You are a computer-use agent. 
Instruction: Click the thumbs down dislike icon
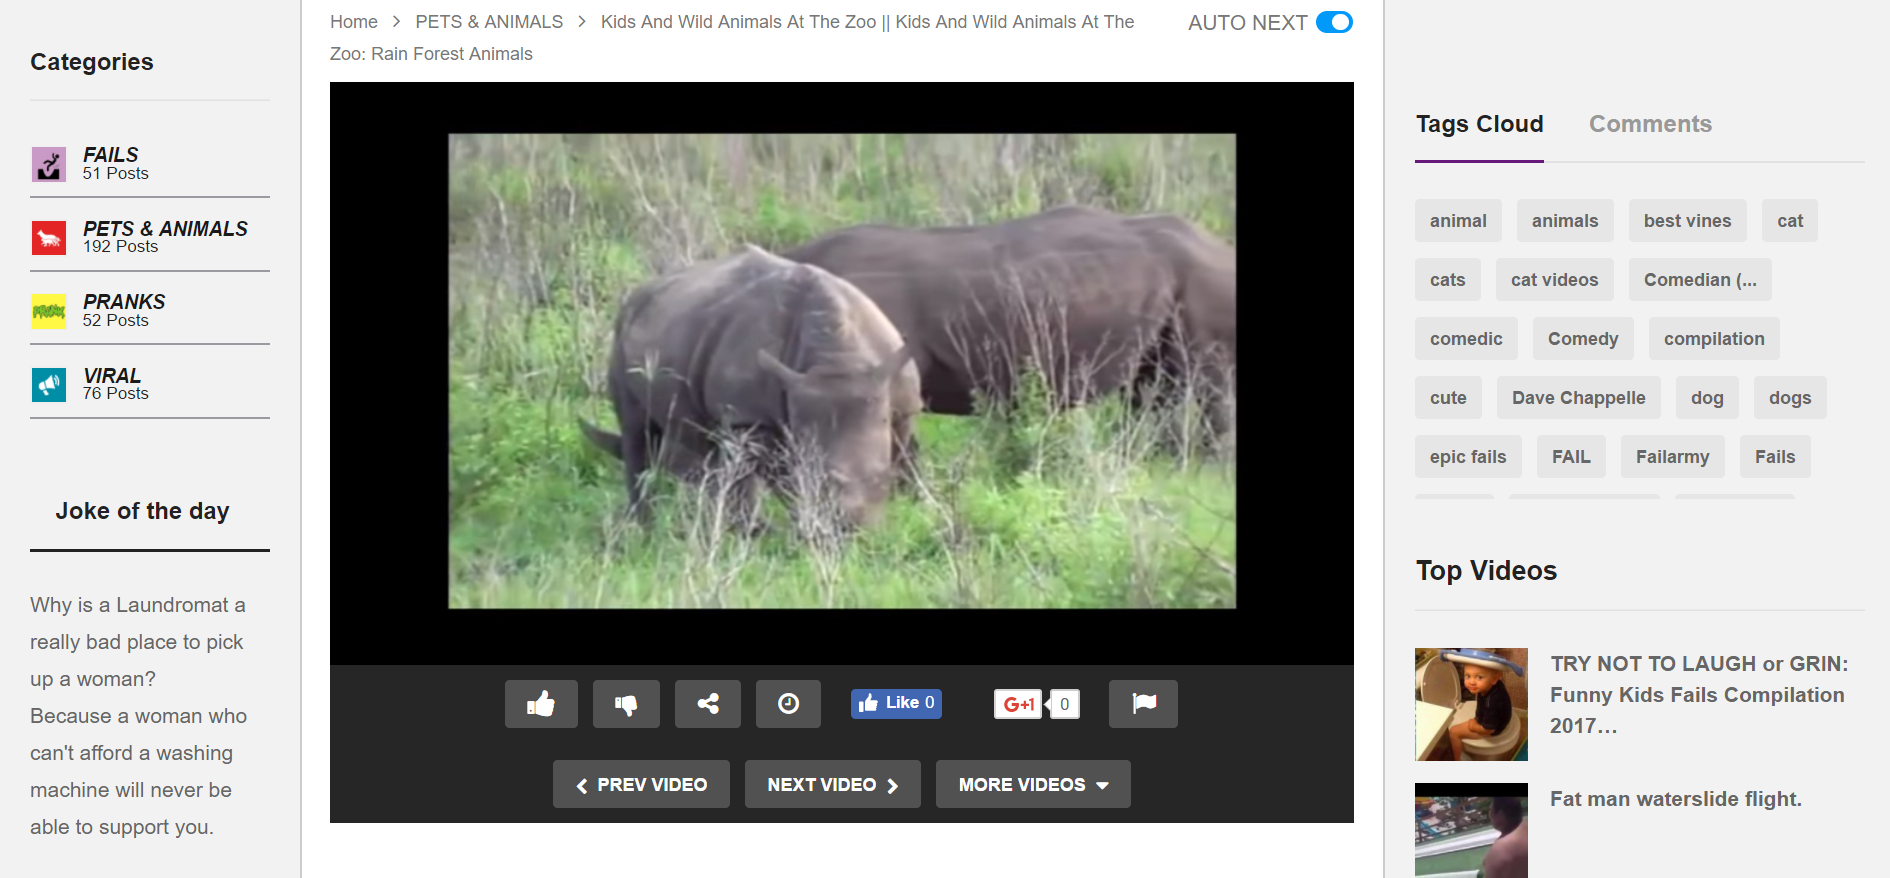pos(626,704)
